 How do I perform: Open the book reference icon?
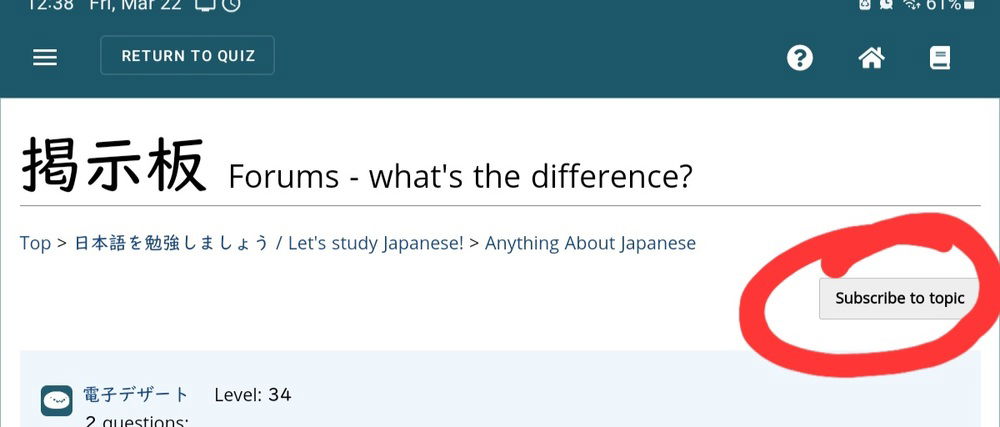tap(940, 58)
